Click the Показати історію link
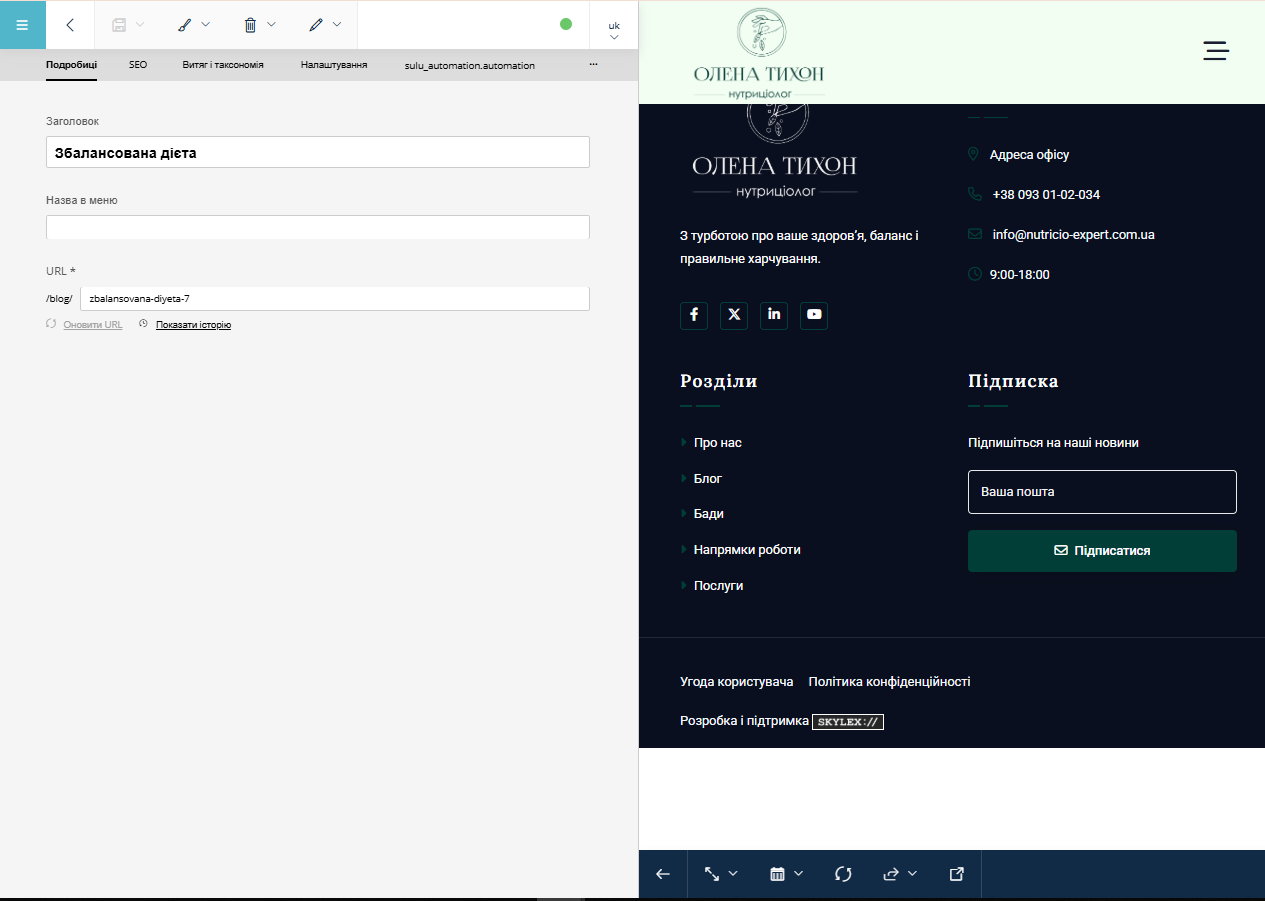Screen dimensions: 1265x901 [193, 325]
